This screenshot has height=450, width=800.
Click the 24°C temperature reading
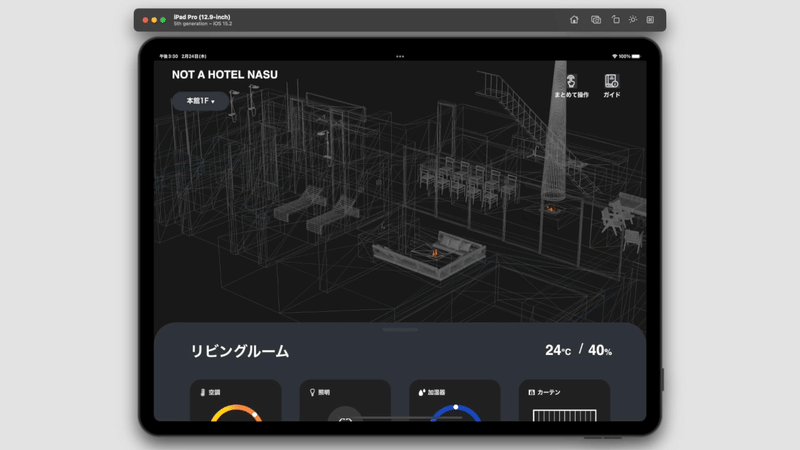pyautogui.click(x=558, y=350)
